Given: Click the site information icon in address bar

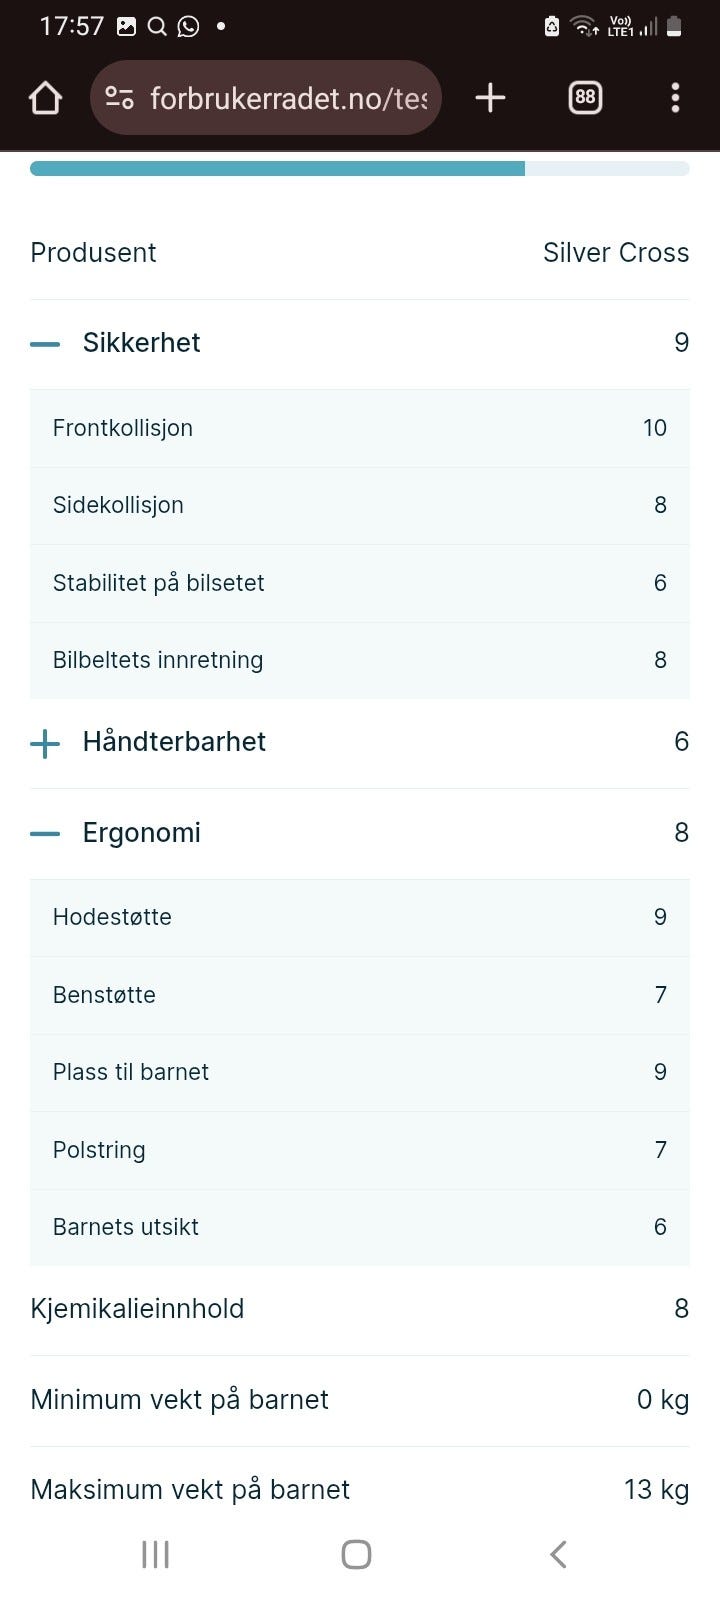Looking at the screenshot, I should (119, 97).
